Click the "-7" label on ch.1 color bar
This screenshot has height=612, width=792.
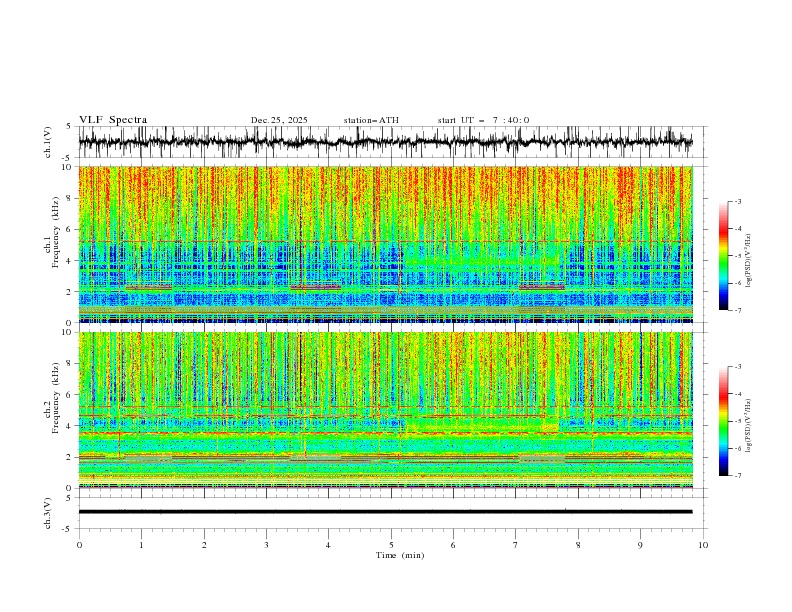click(737, 310)
